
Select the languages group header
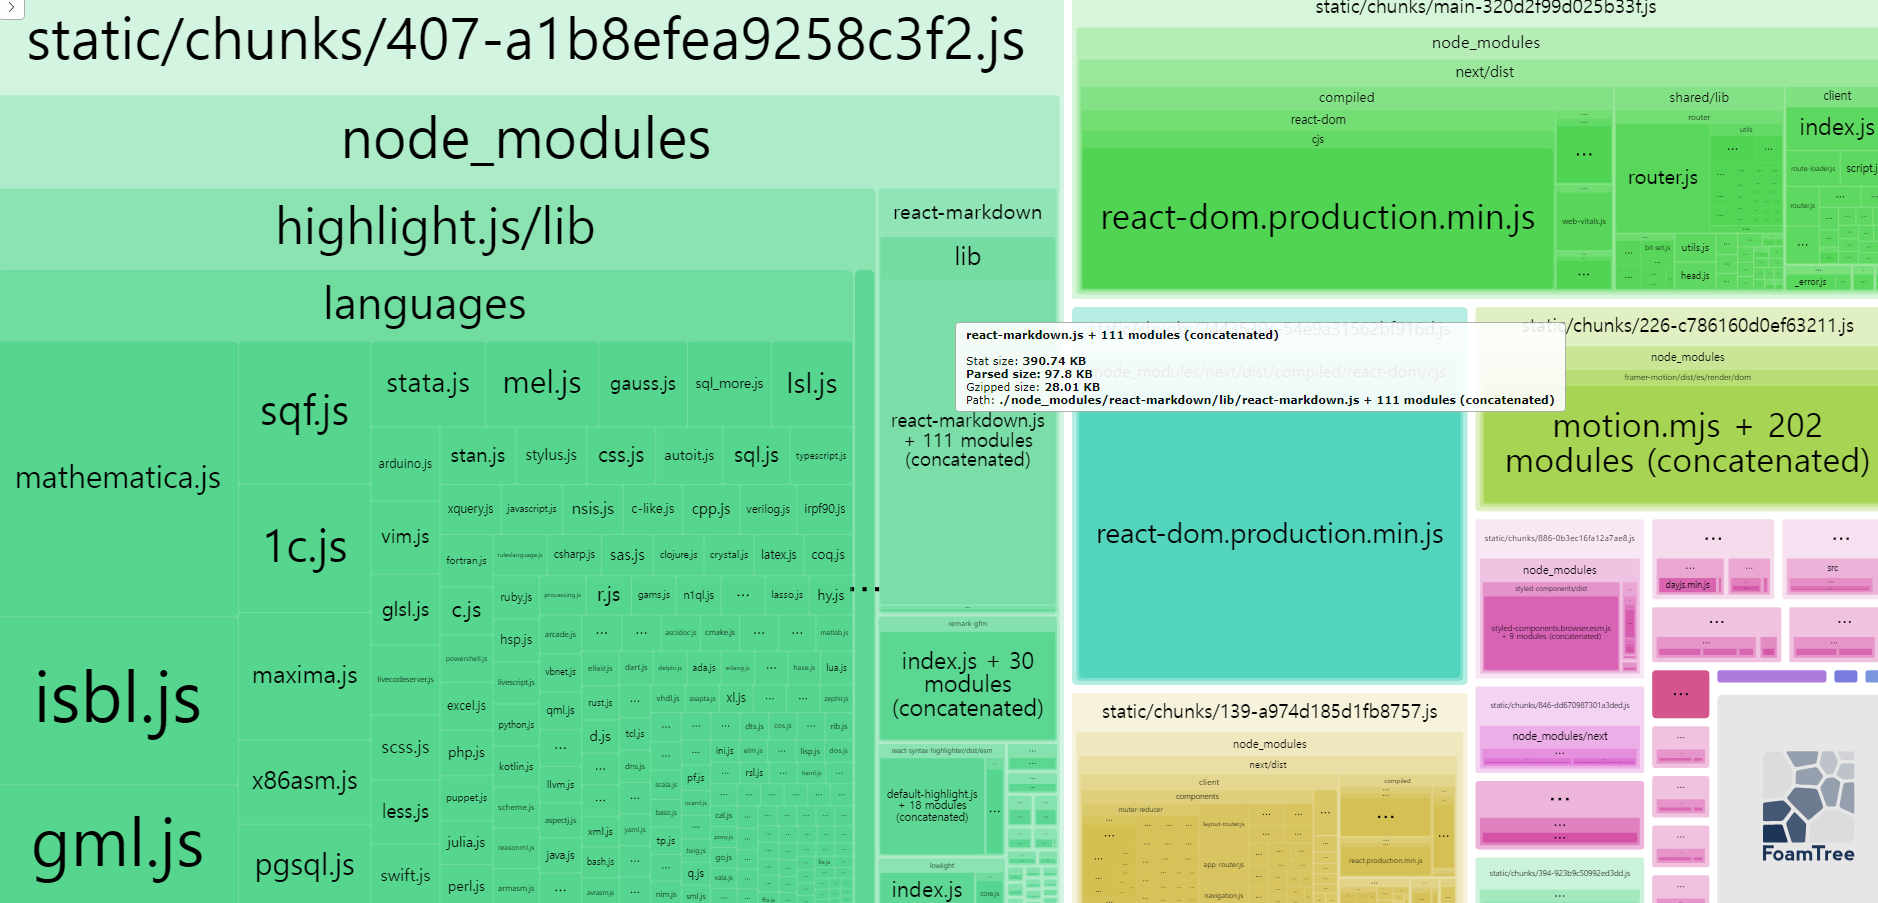(x=425, y=304)
